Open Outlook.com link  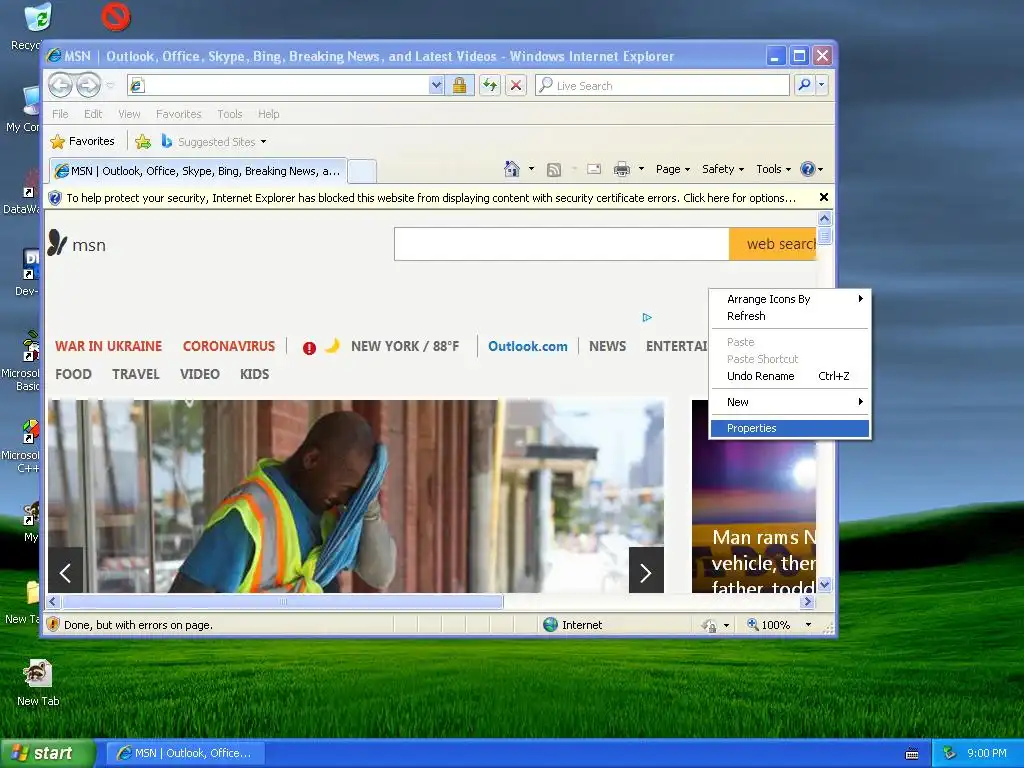[x=528, y=346]
